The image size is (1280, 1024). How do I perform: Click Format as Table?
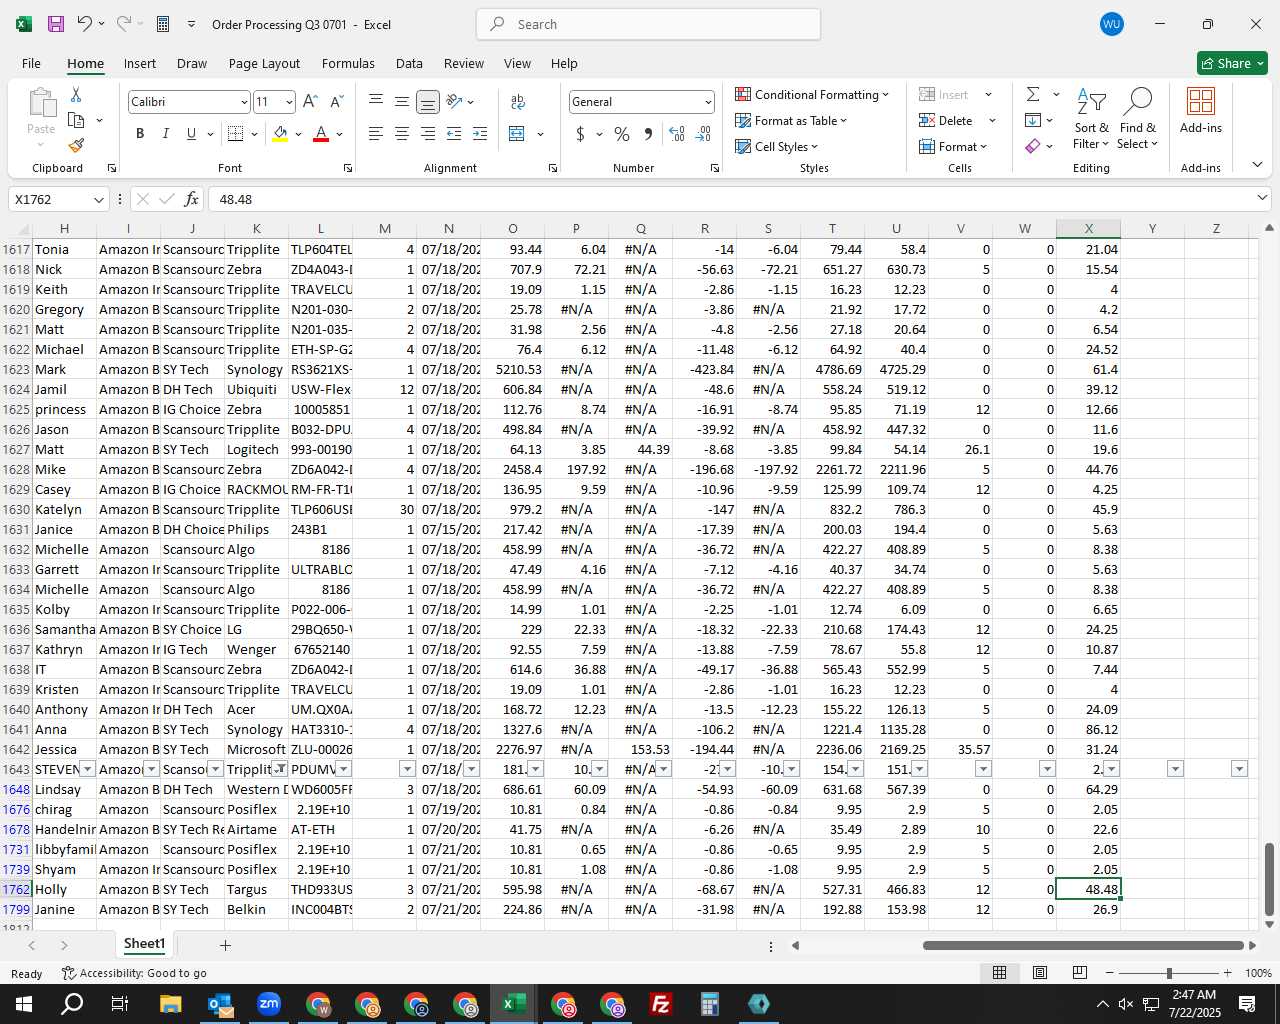pyautogui.click(x=790, y=120)
